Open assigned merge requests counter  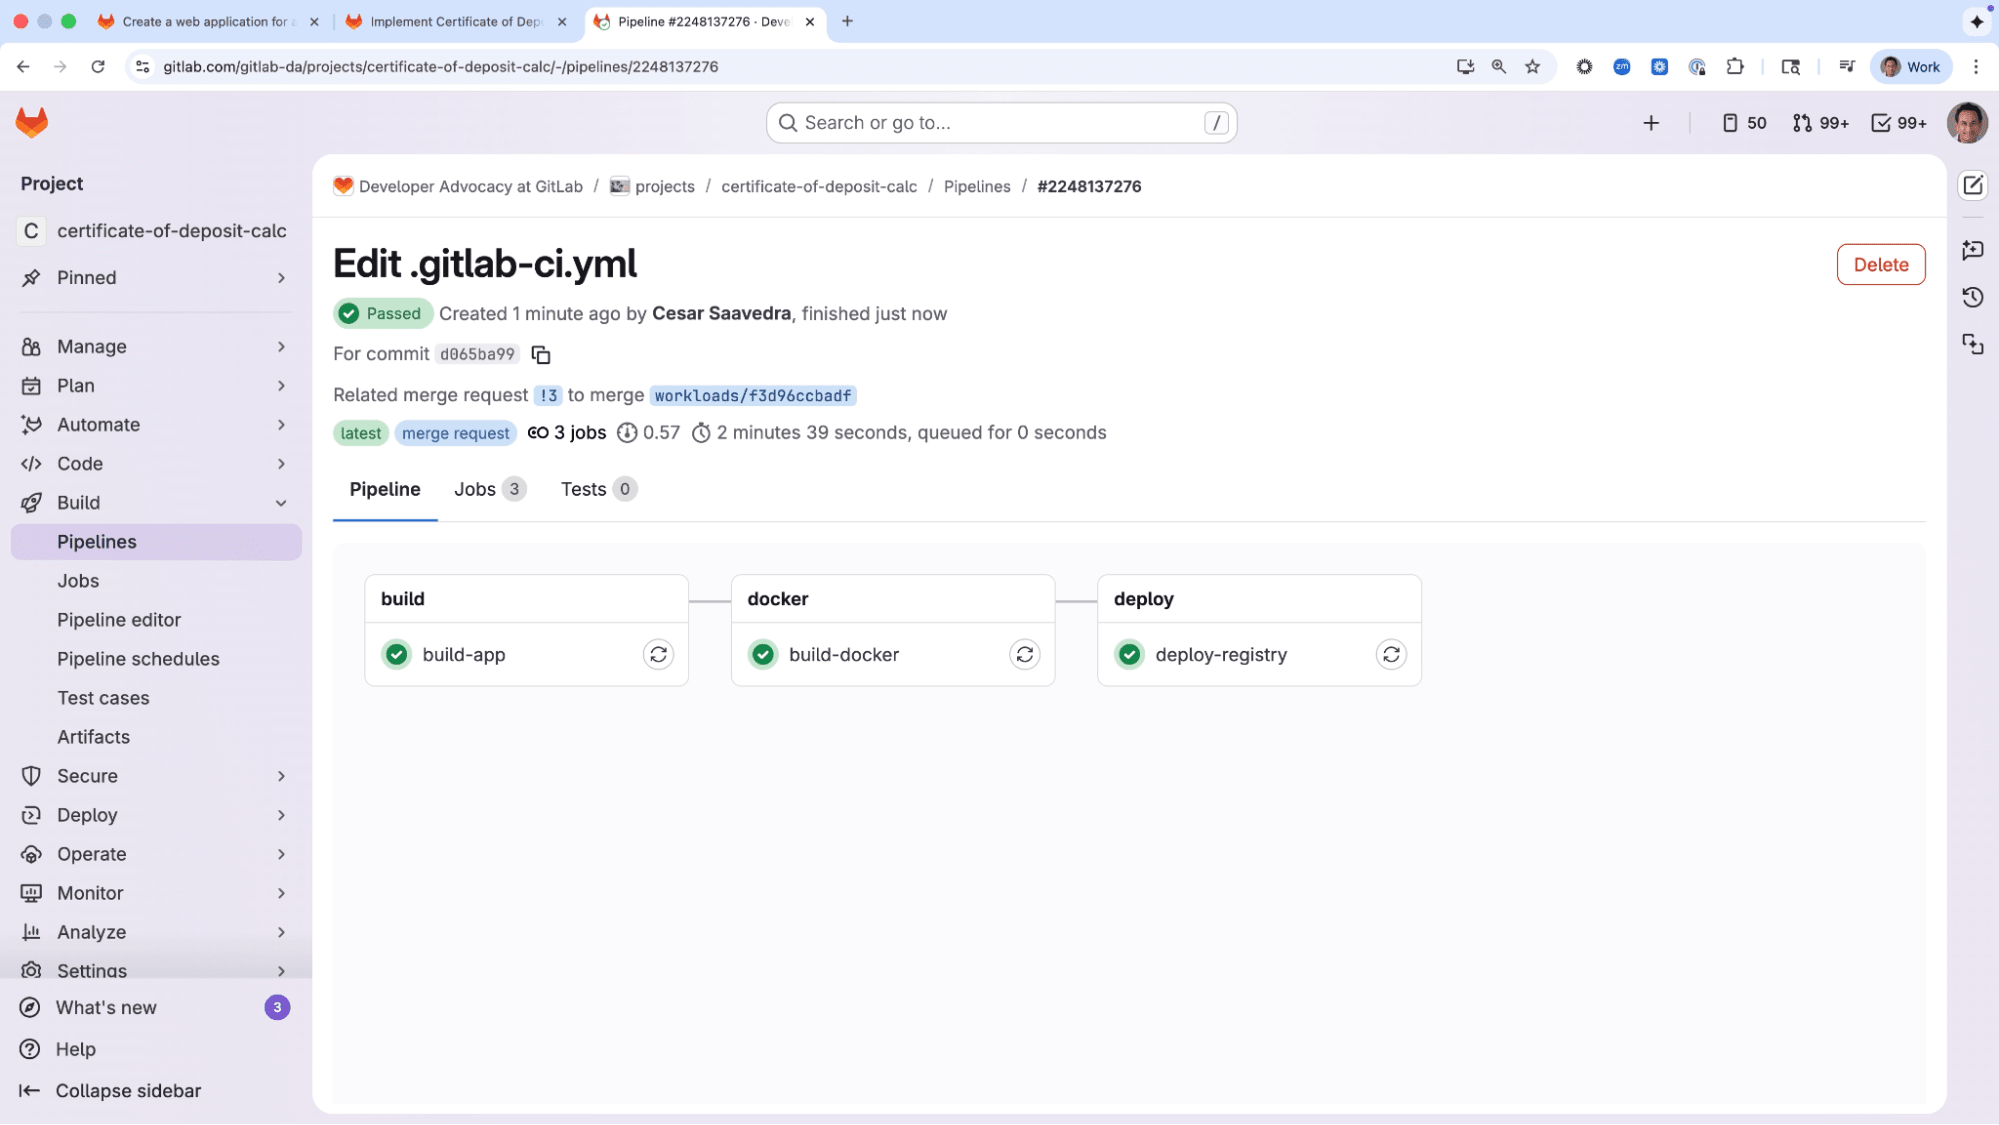click(1820, 123)
